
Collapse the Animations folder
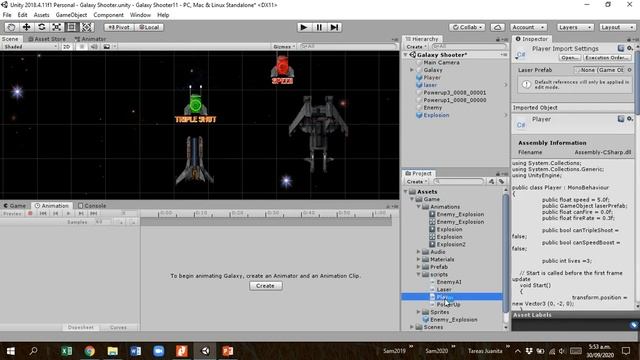click(x=418, y=207)
